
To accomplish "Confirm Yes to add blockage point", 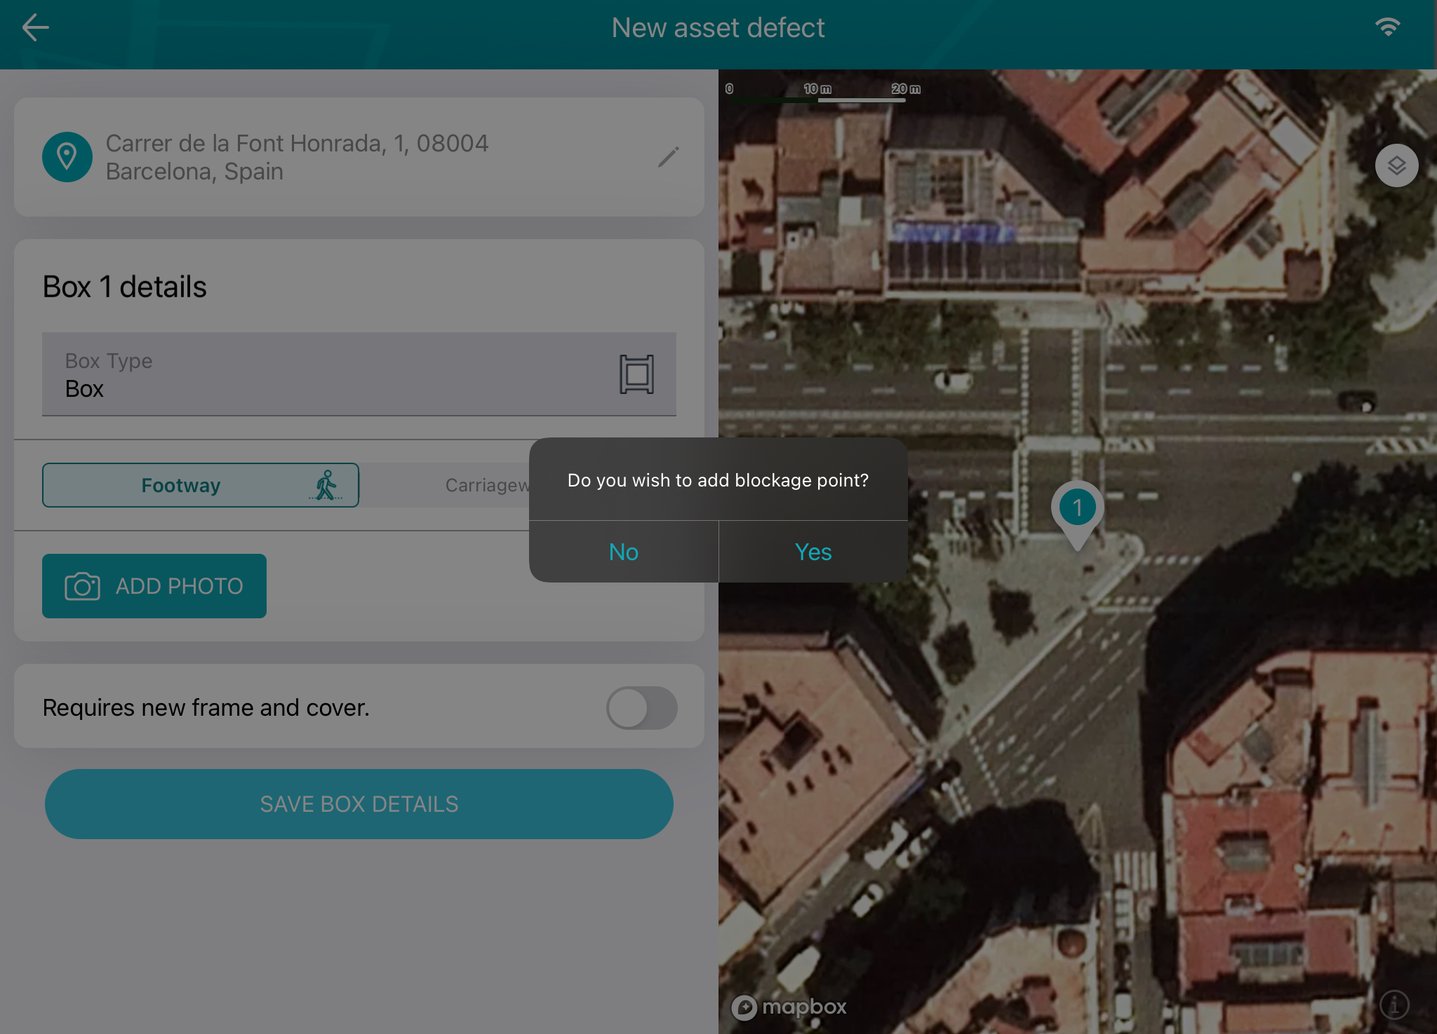I will [x=813, y=552].
